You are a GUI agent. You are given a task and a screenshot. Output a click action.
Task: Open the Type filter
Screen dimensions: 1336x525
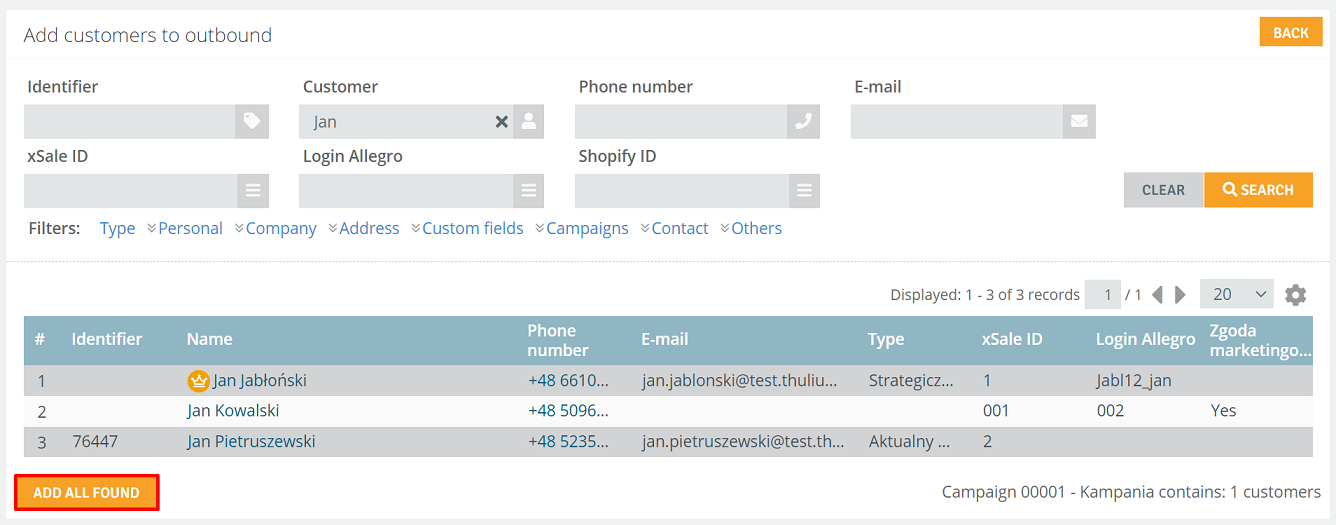(117, 228)
